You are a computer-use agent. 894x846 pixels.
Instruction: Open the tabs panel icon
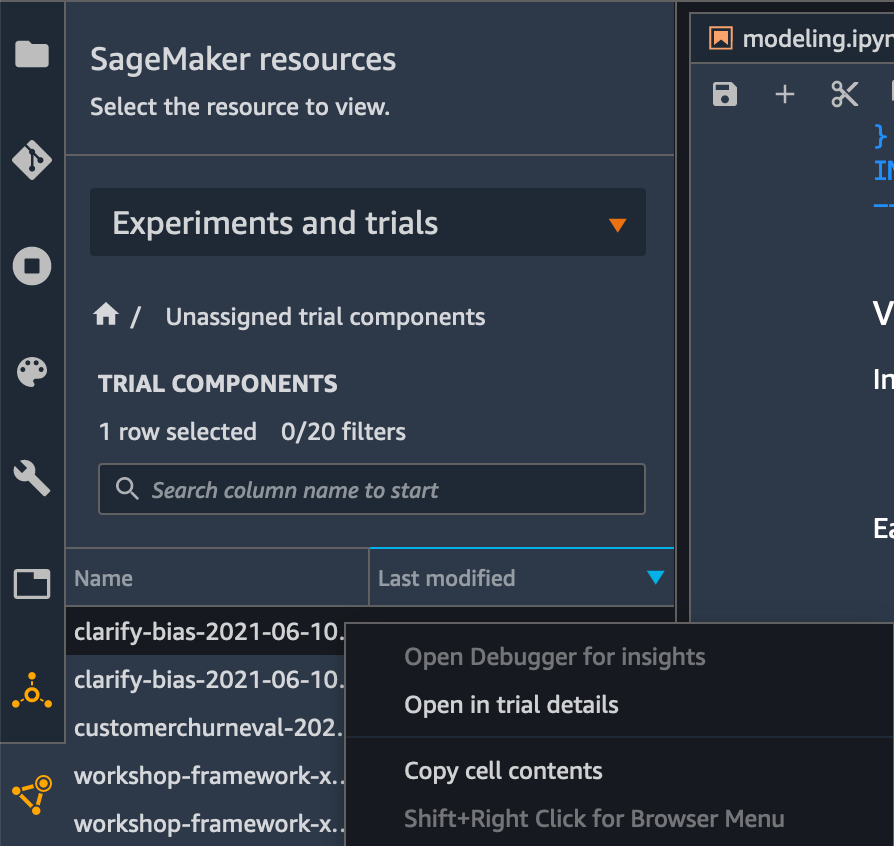pos(32,584)
